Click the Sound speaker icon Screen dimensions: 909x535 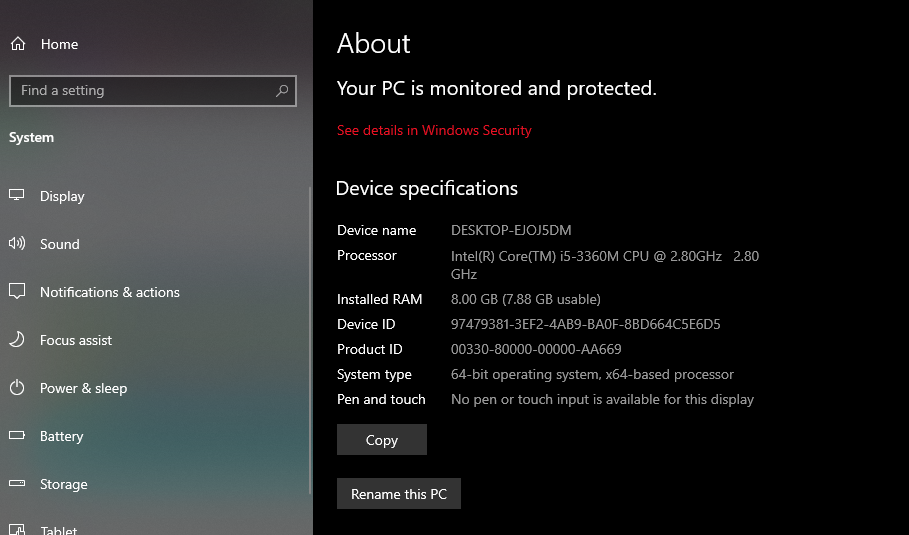pyautogui.click(x=17, y=243)
